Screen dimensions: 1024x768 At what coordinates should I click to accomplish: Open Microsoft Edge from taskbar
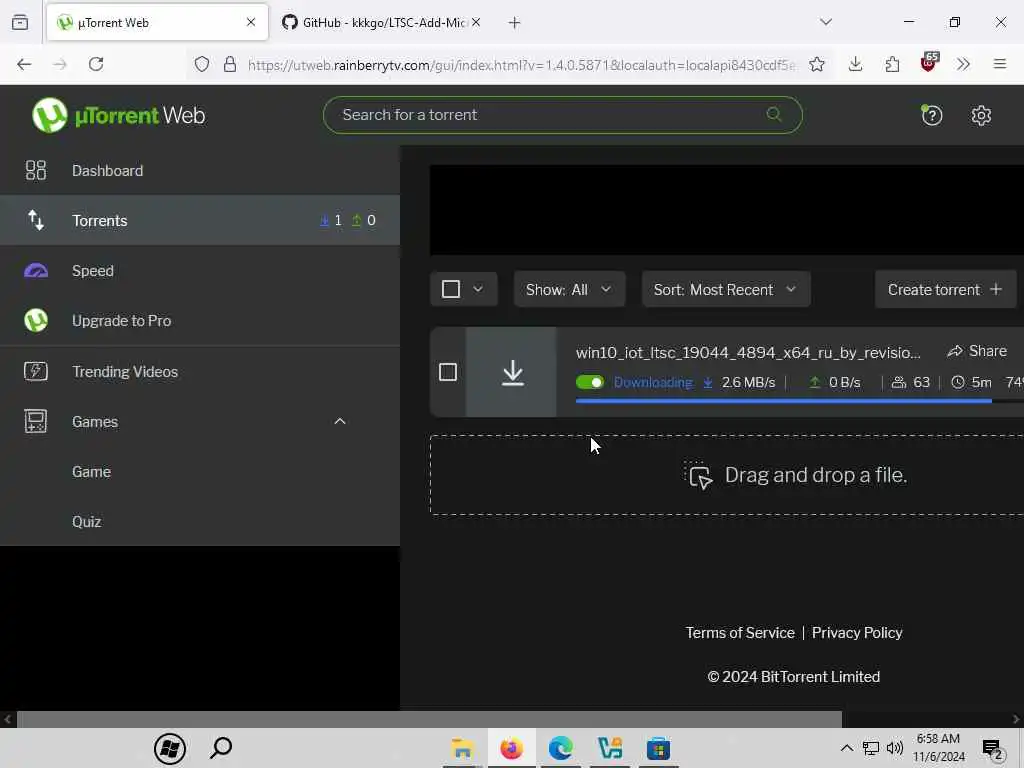click(560, 748)
